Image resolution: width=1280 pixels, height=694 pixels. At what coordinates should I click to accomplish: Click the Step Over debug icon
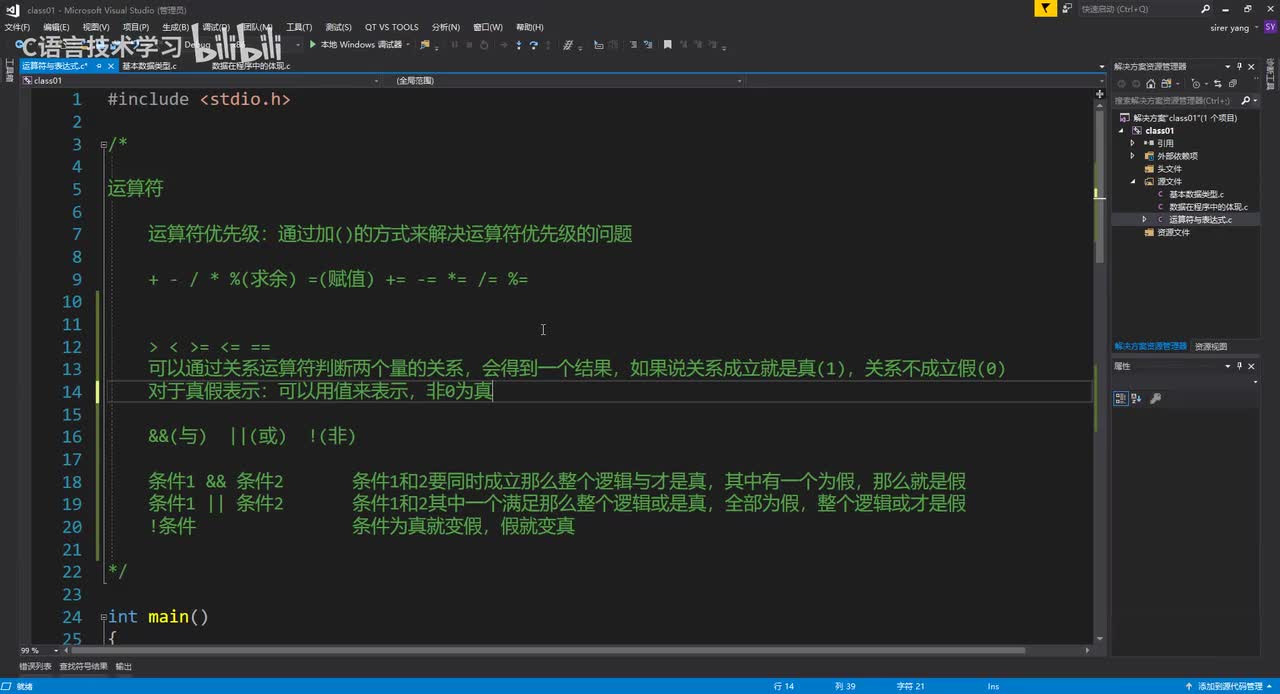click(x=533, y=45)
